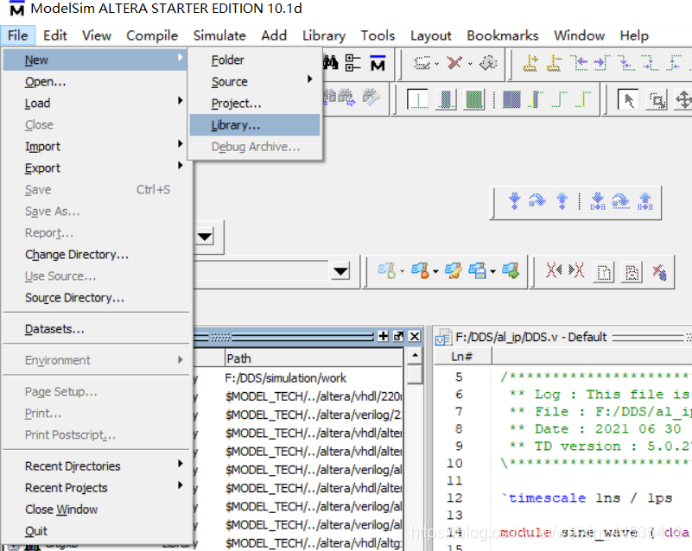Open the Bookmarks menu
This screenshot has height=551, width=692.
click(502, 35)
